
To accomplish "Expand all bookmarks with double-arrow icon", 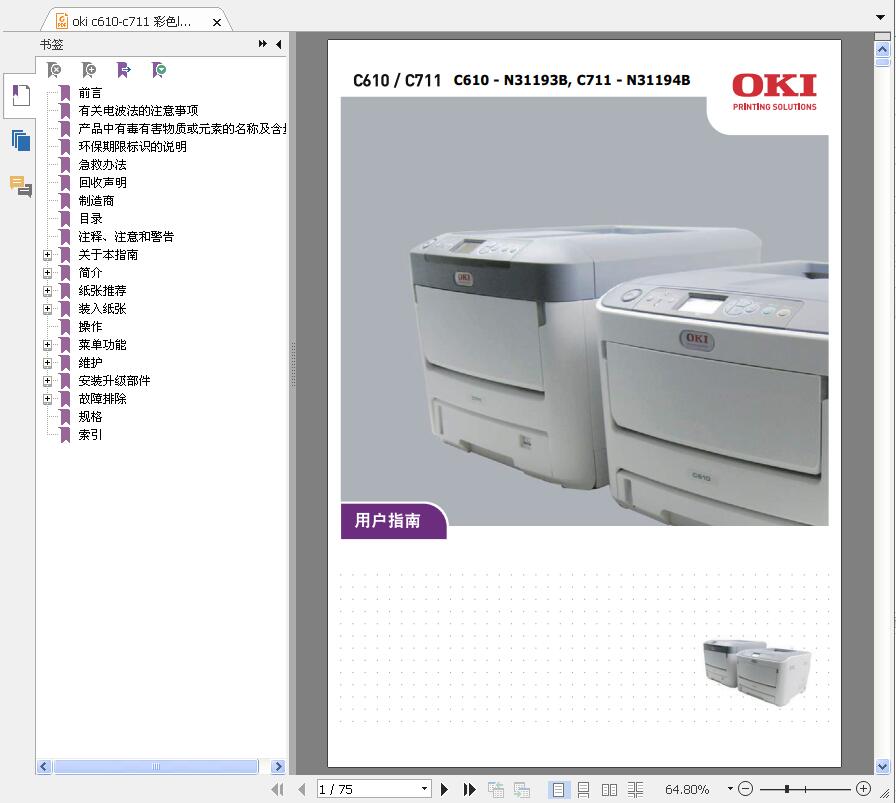I will tap(262, 44).
